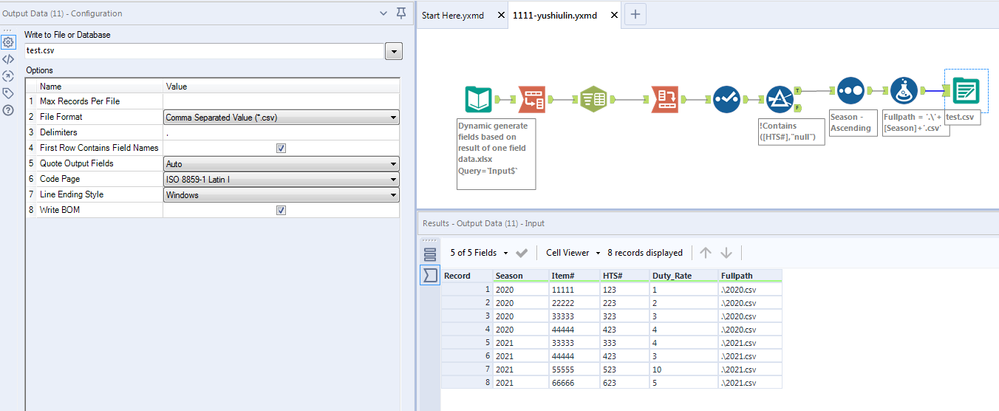Select the Input Data tool on canvas
The image size is (999, 411).
click(478, 99)
